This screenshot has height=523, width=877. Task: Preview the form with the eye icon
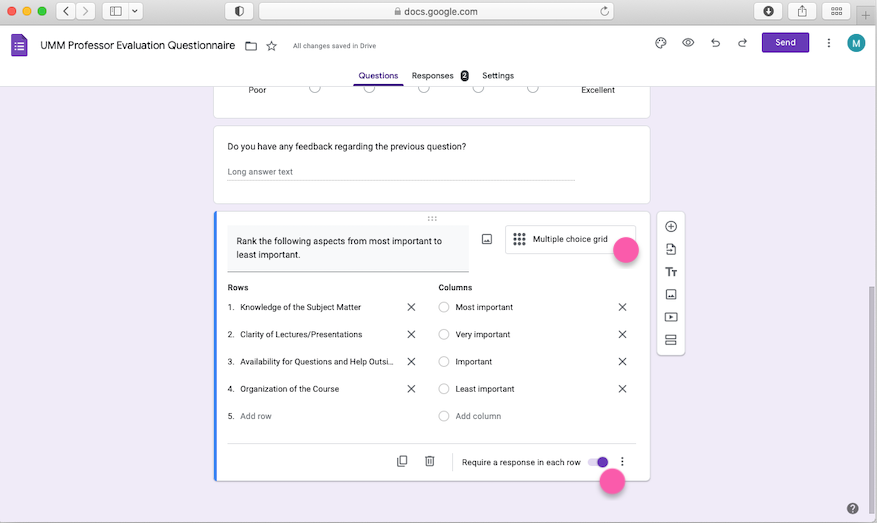[x=688, y=43]
